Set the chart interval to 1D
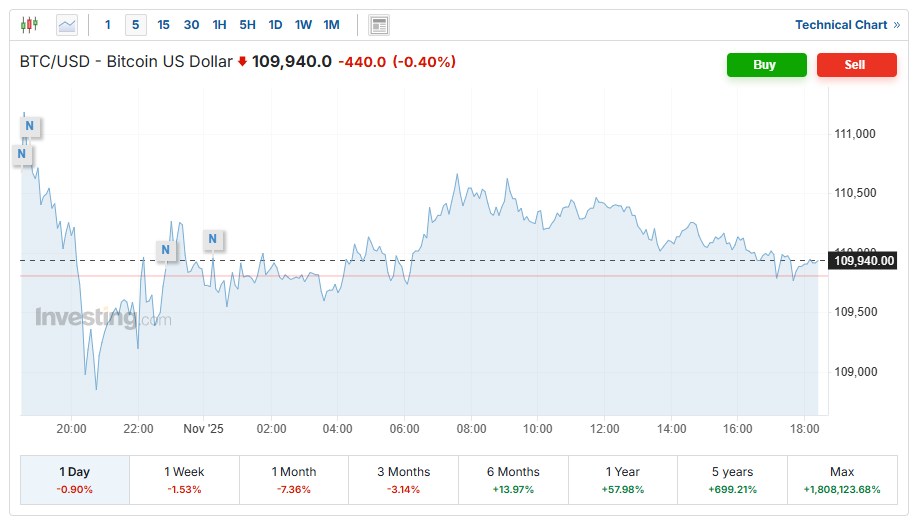Viewport: 915px width, 528px height. pyautogui.click(x=275, y=25)
